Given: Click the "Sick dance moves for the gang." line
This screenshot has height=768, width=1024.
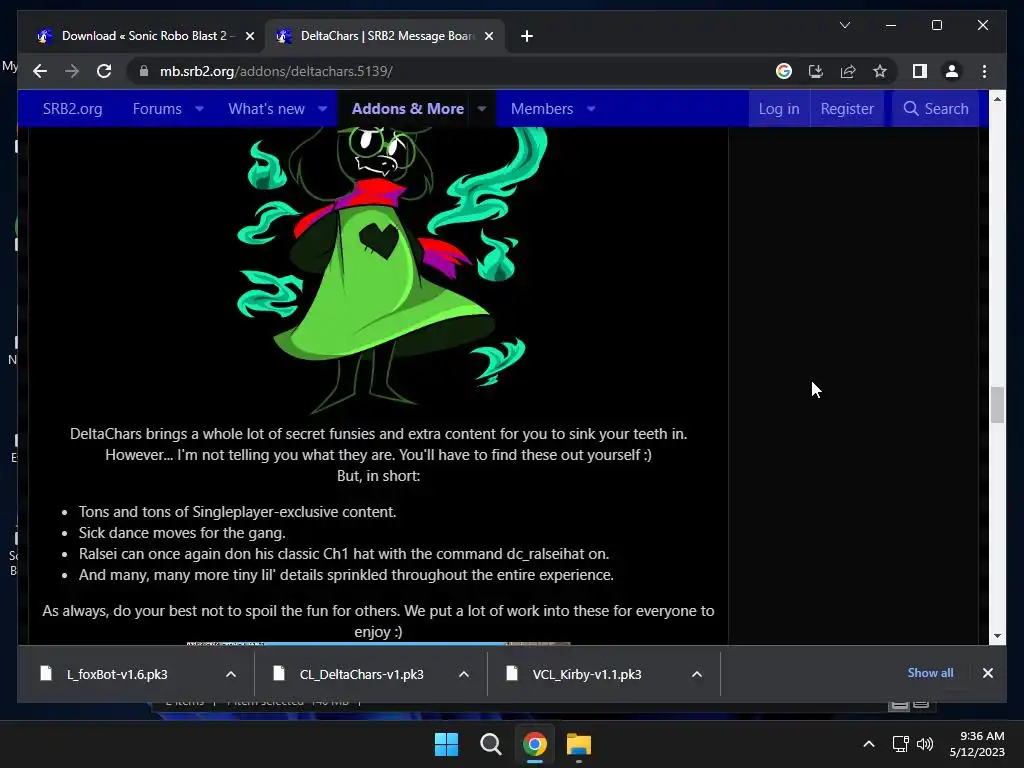Looking at the screenshot, I should tap(182, 533).
